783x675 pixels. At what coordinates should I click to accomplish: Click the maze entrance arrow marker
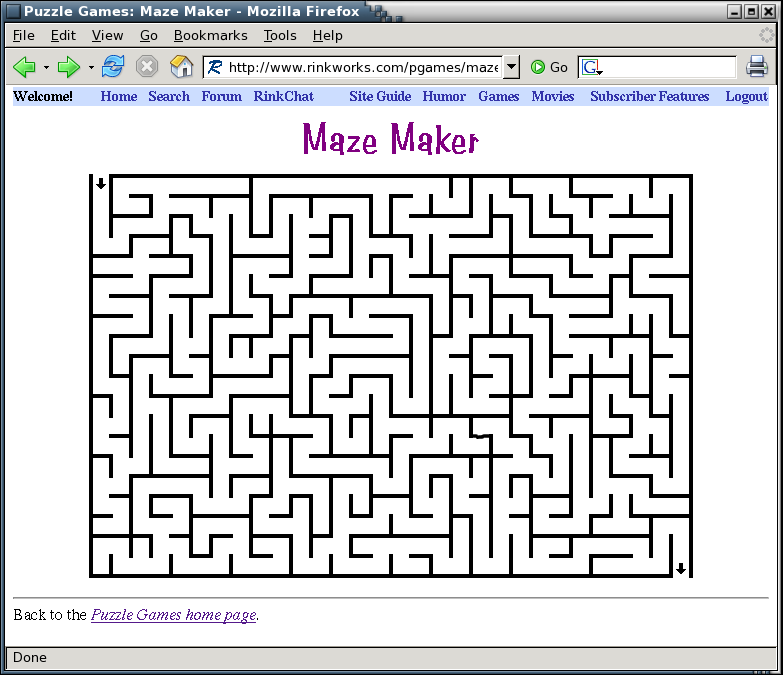(101, 183)
